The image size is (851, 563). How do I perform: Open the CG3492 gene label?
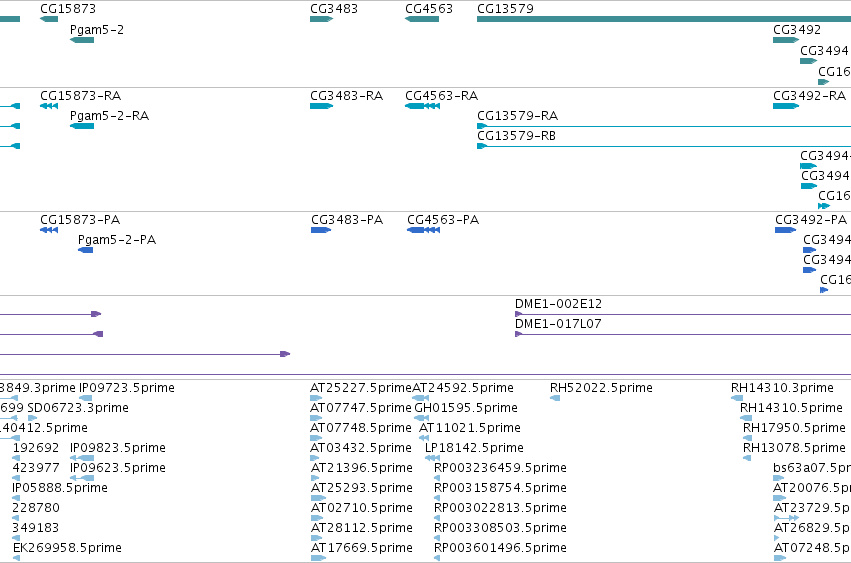pyautogui.click(x=797, y=30)
